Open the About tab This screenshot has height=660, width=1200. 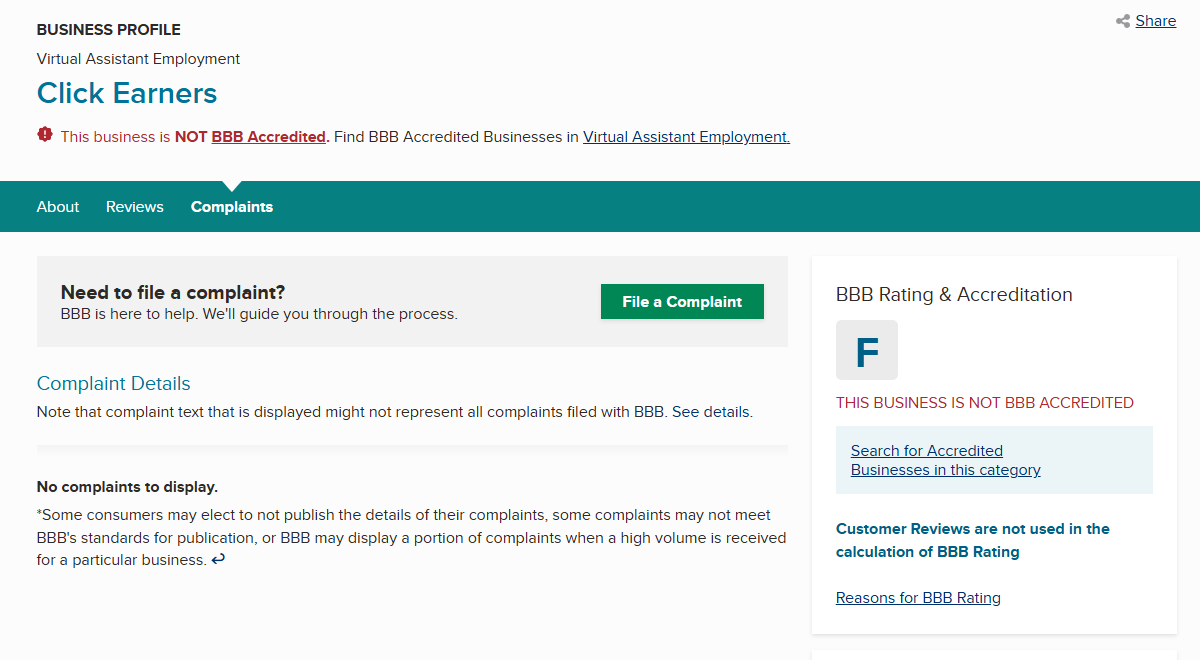(x=58, y=207)
